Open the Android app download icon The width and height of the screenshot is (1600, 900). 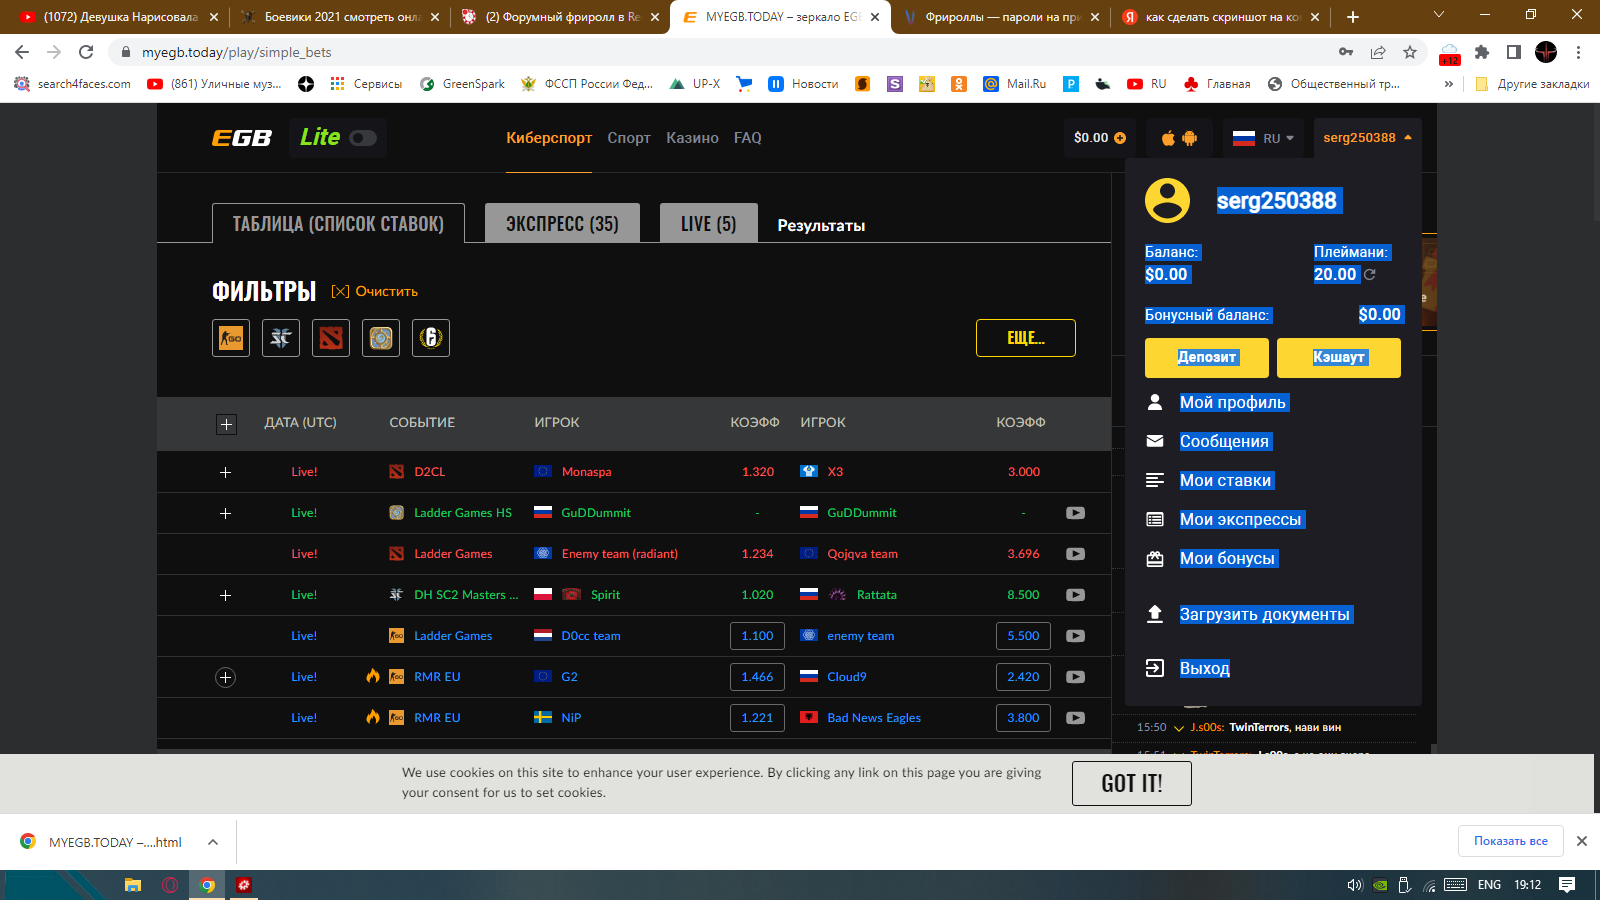coord(1190,138)
